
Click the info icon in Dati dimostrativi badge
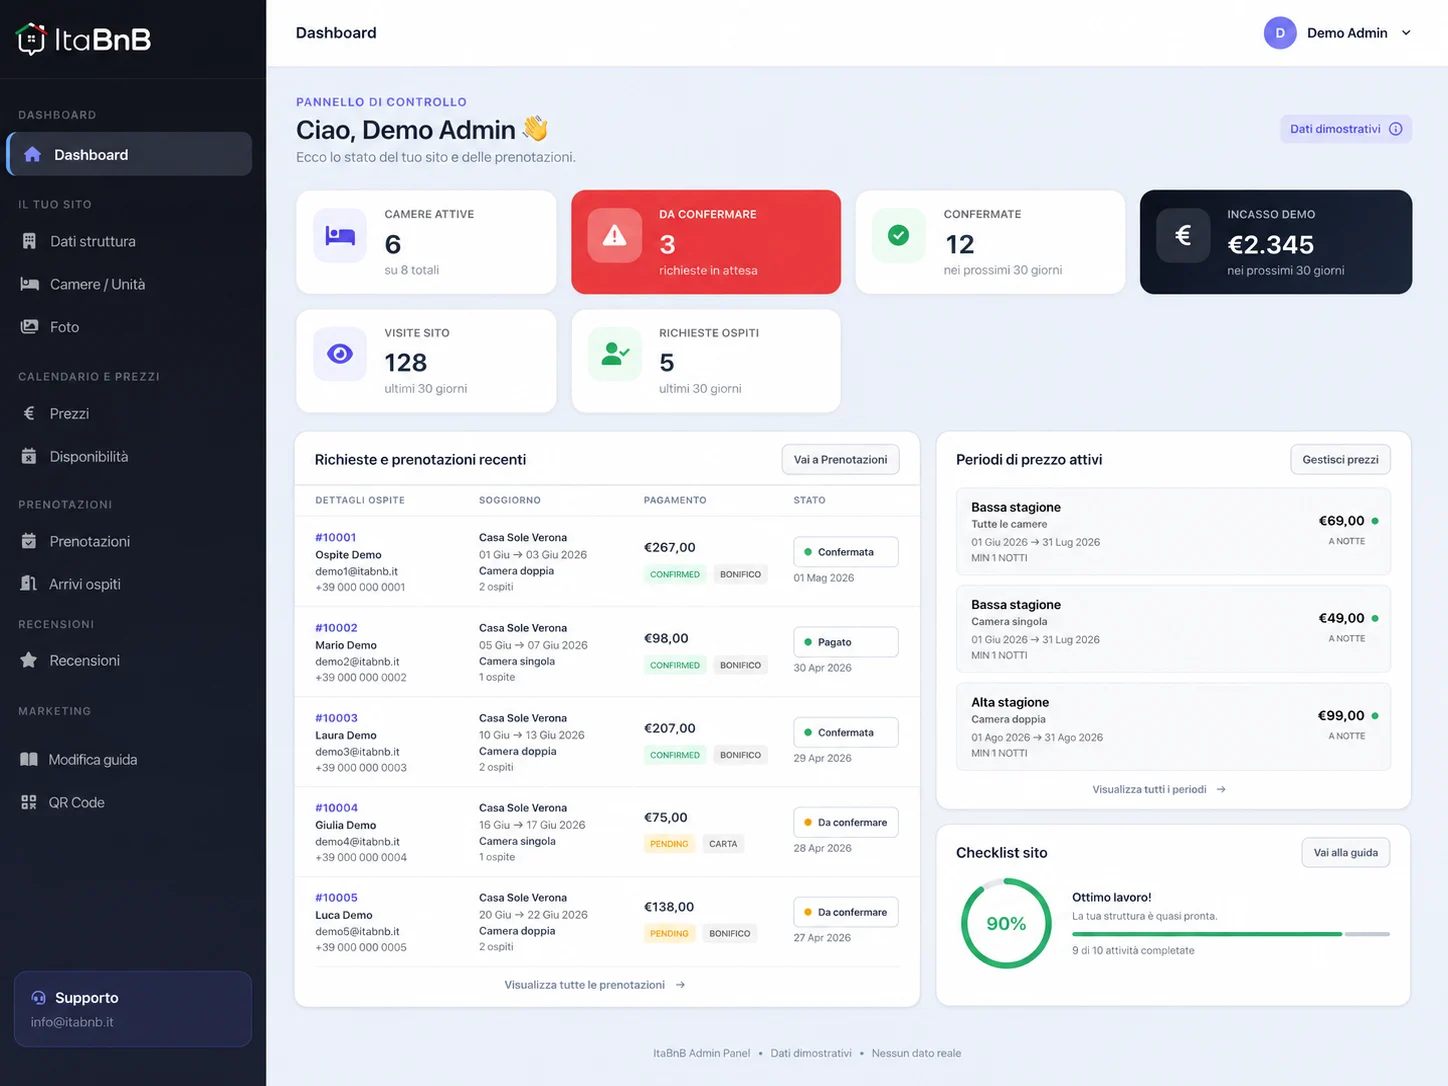pos(1396,129)
